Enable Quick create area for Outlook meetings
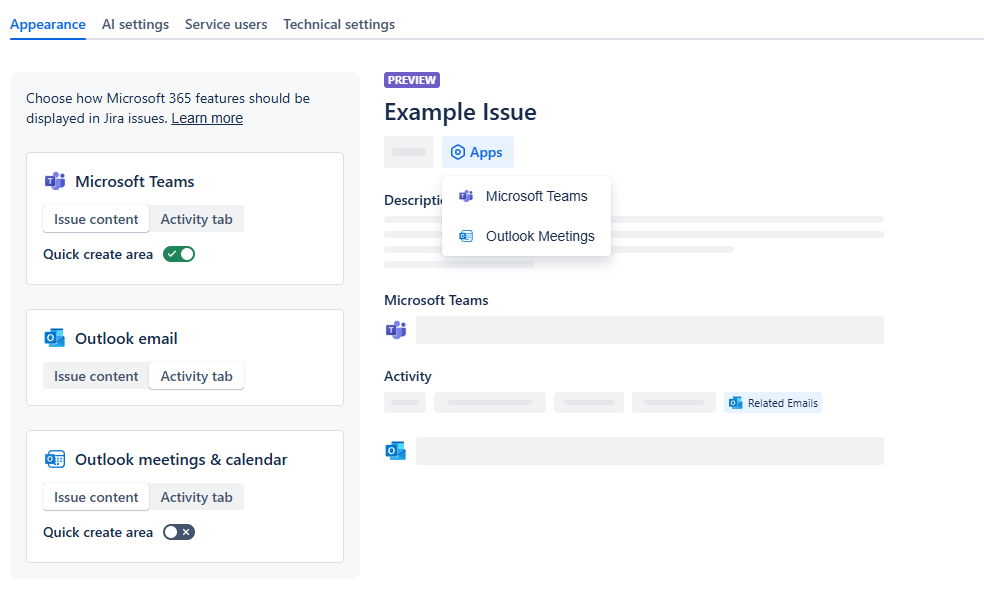984x590 pixels. [178, 532]
